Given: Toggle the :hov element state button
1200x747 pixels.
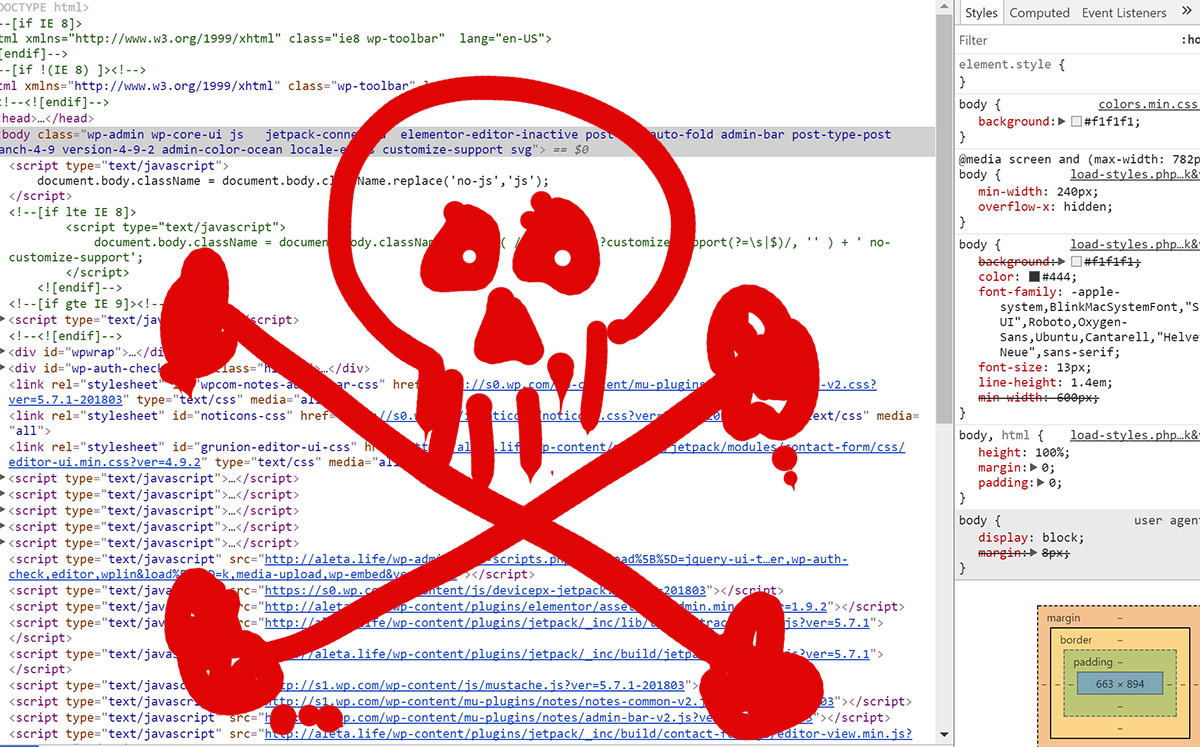Looking at the screenshot, I should point(1190,40).
